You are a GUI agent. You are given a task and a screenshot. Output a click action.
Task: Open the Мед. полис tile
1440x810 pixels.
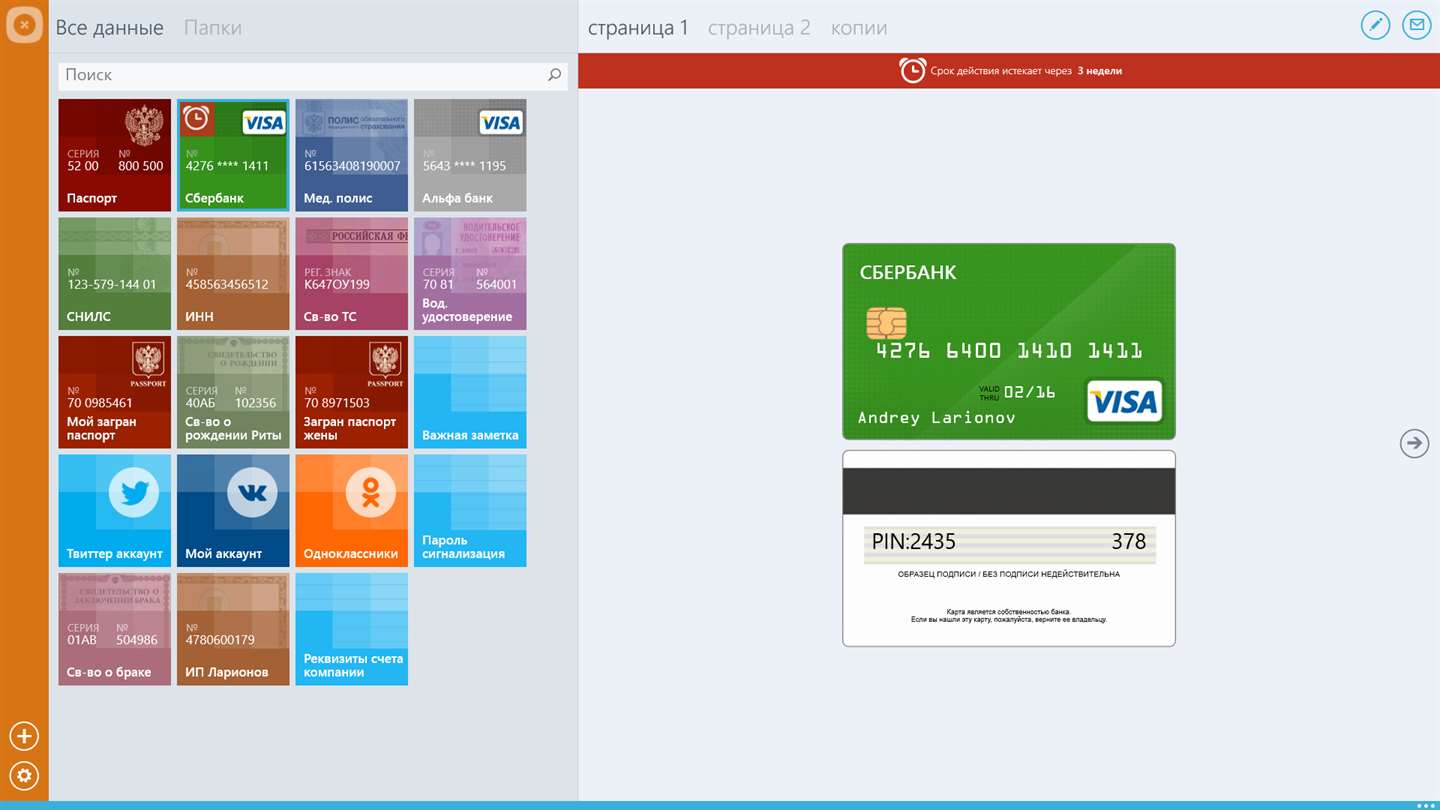(351, 155)
